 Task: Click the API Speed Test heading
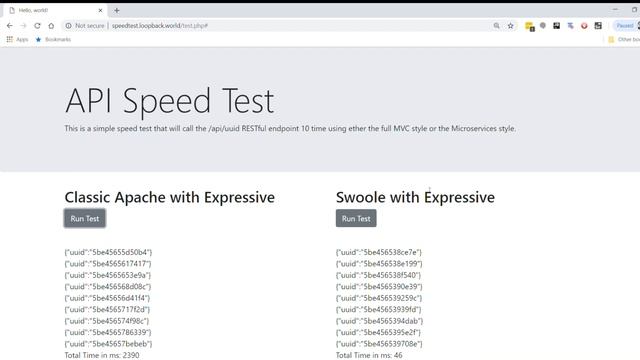point(169,101)
